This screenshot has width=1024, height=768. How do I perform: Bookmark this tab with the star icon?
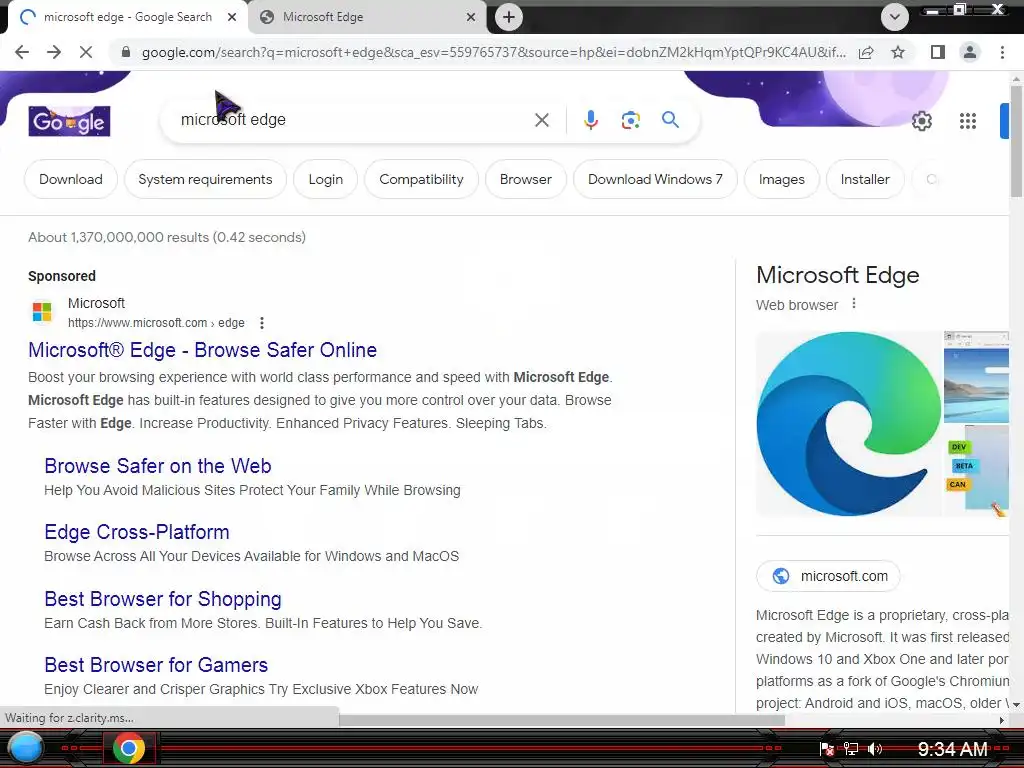[x=898, y=52]
